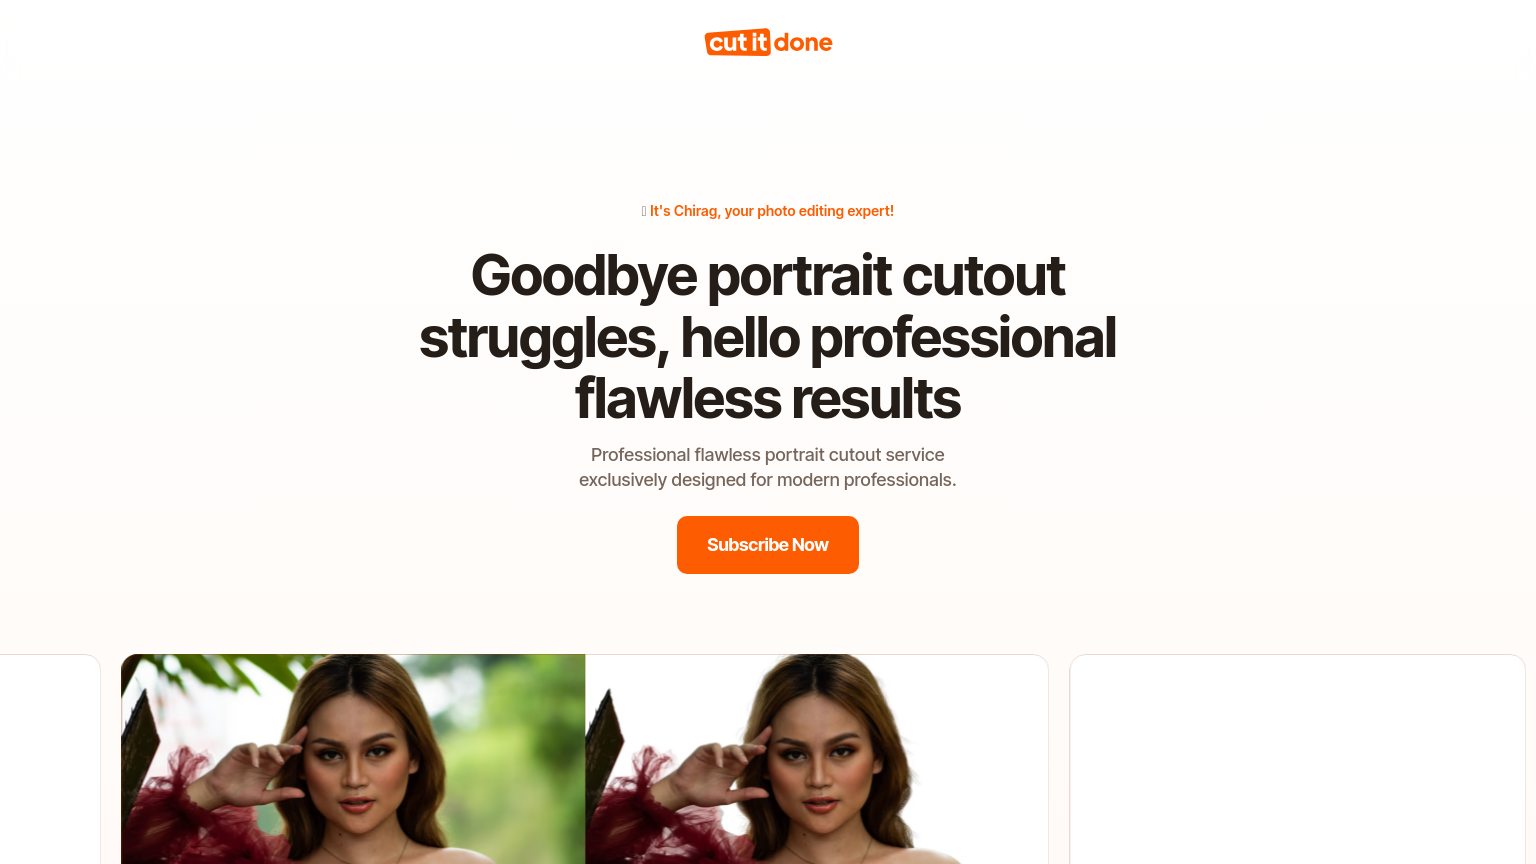The height and width of the screenshot is (864, 1536).
Task: Open the cutout portrait with white background
Action: tap(817, 759)
